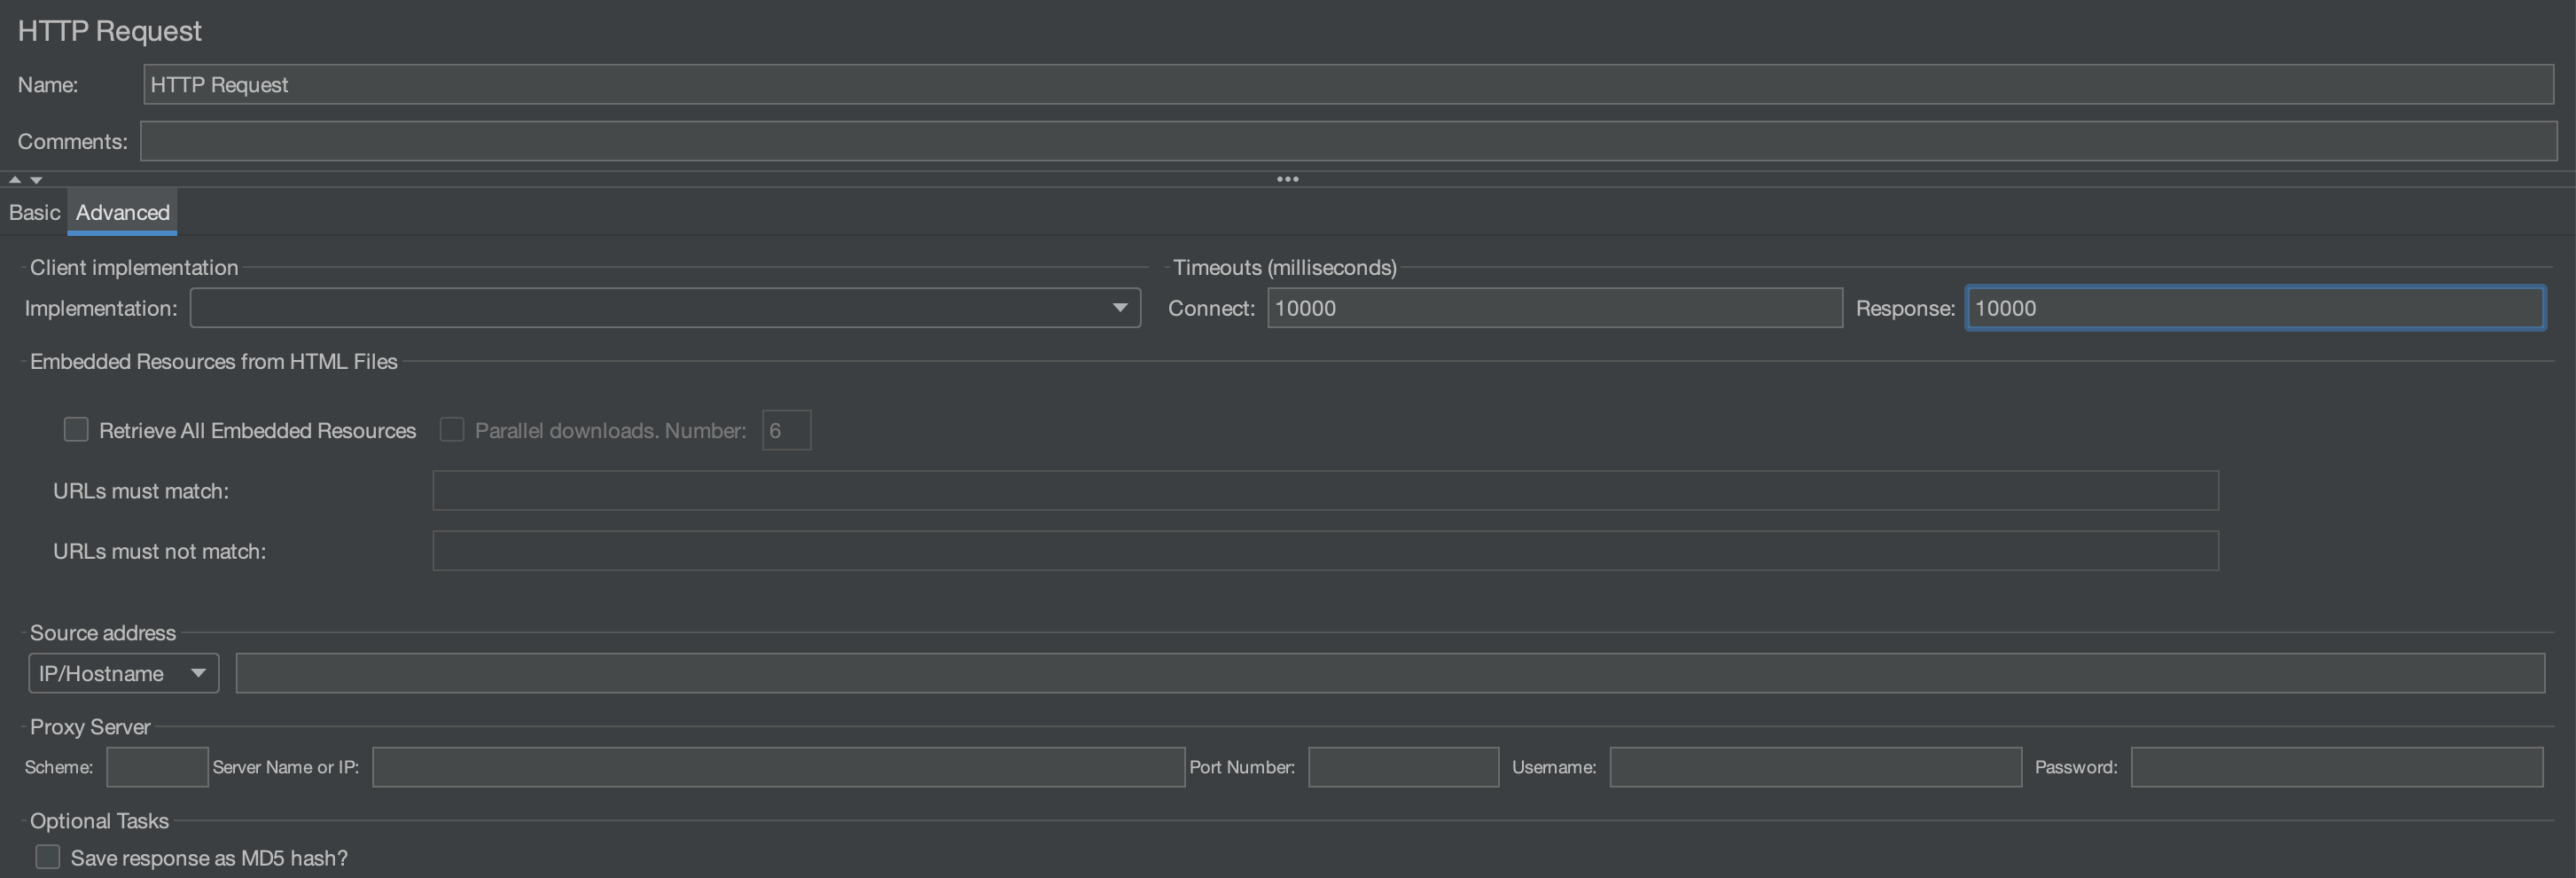
Task: Click the three-dot divider handle
Action: coord(1287,180)
